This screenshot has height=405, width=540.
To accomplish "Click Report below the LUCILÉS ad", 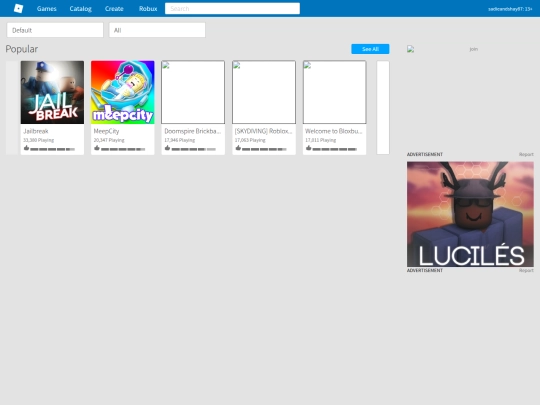I will pyautogui.click(x=526, y=270).
